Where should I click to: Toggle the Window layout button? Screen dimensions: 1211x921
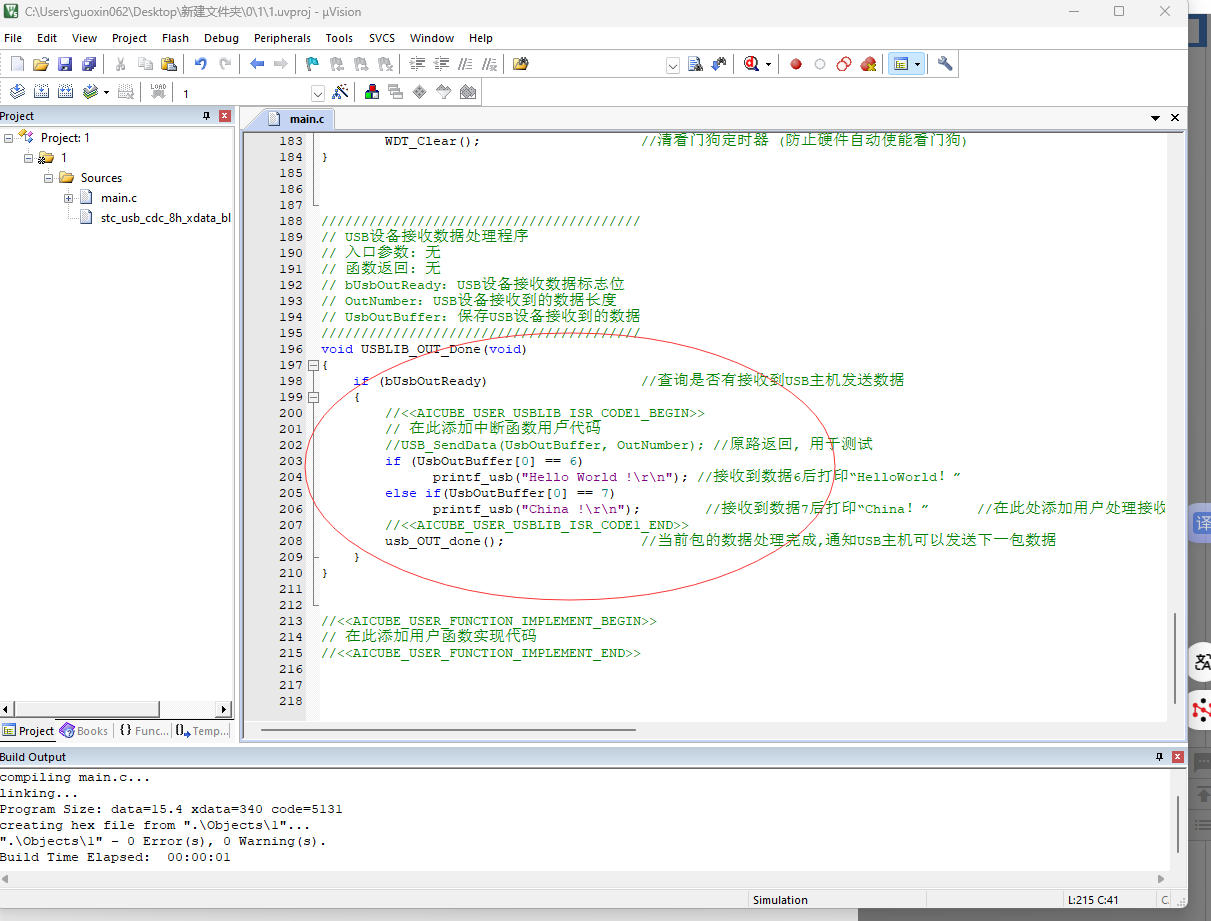click(901, 64)
